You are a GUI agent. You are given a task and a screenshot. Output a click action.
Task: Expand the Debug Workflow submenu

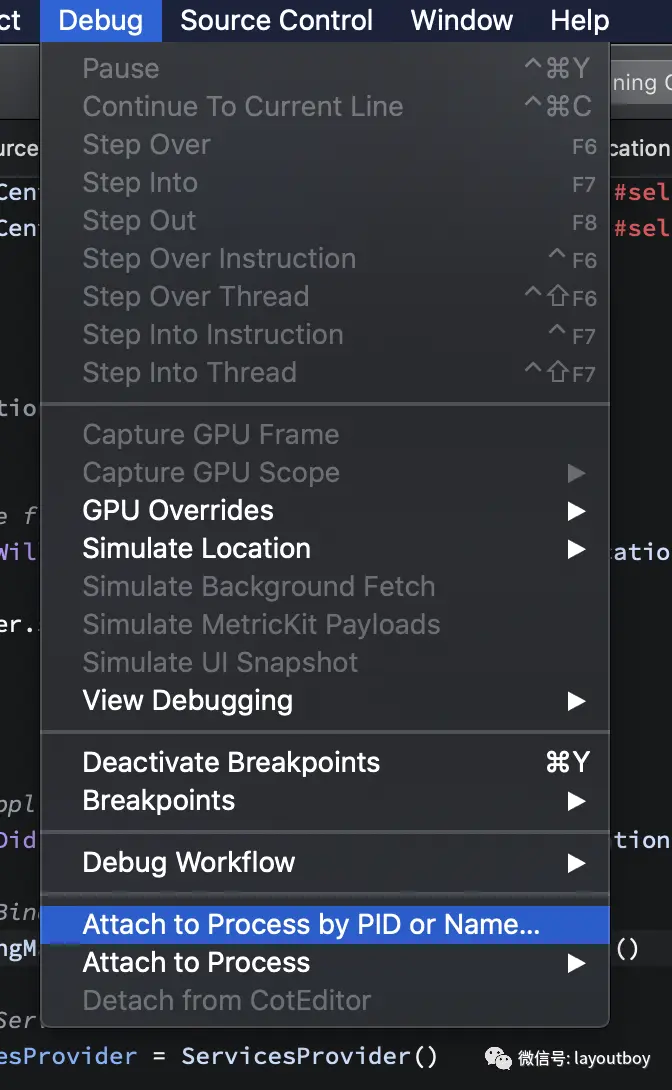188,863
